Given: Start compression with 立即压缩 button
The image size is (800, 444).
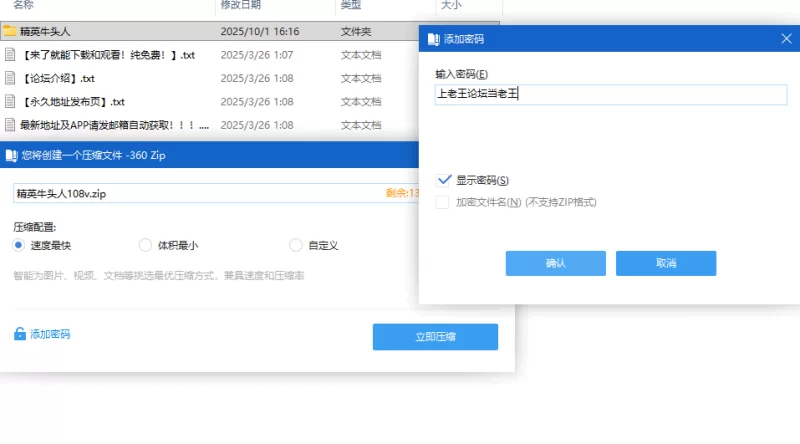Looking at the screenshot, I should (435, 337).
